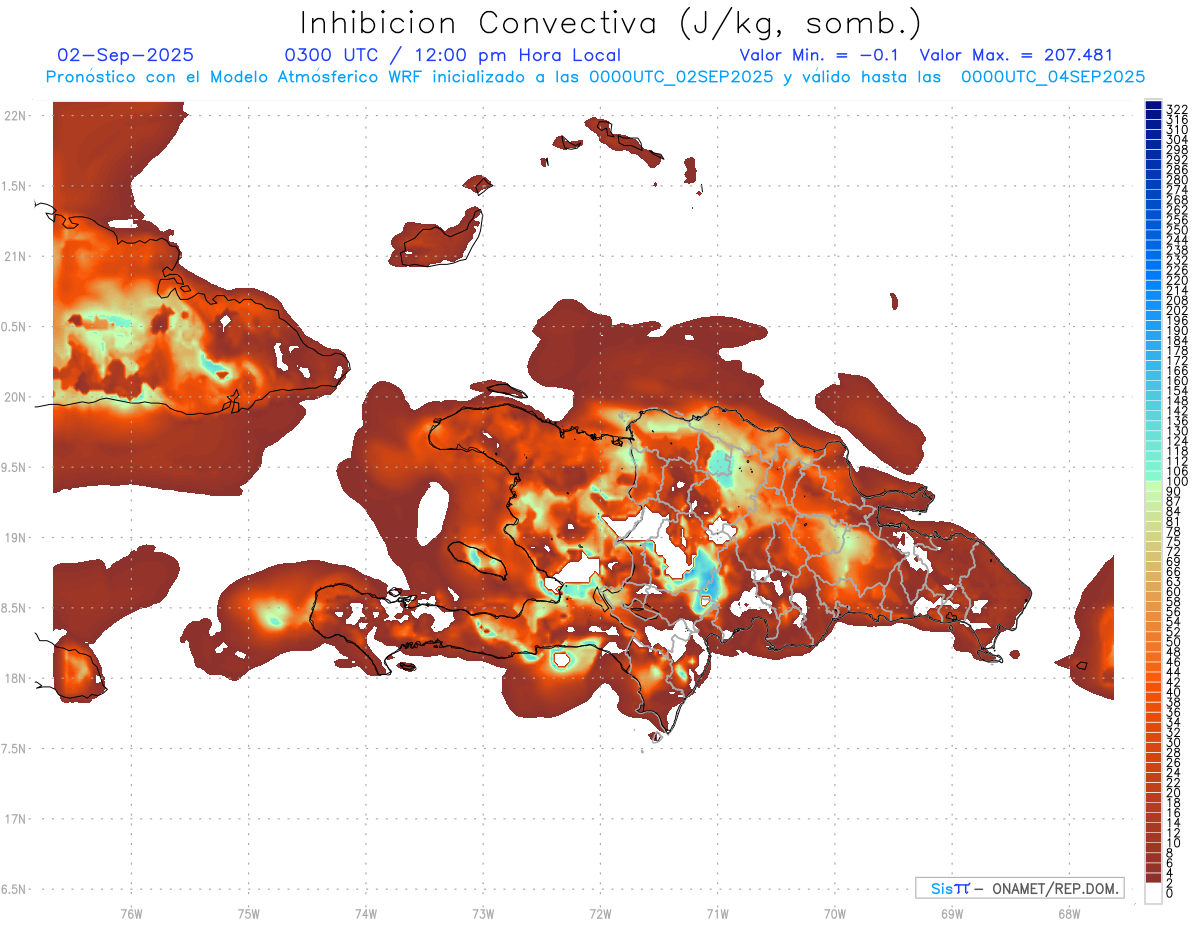Click the '69W' longitude label
The image size is (1200, 927).
pyautogui.click(x=952, y=913)
